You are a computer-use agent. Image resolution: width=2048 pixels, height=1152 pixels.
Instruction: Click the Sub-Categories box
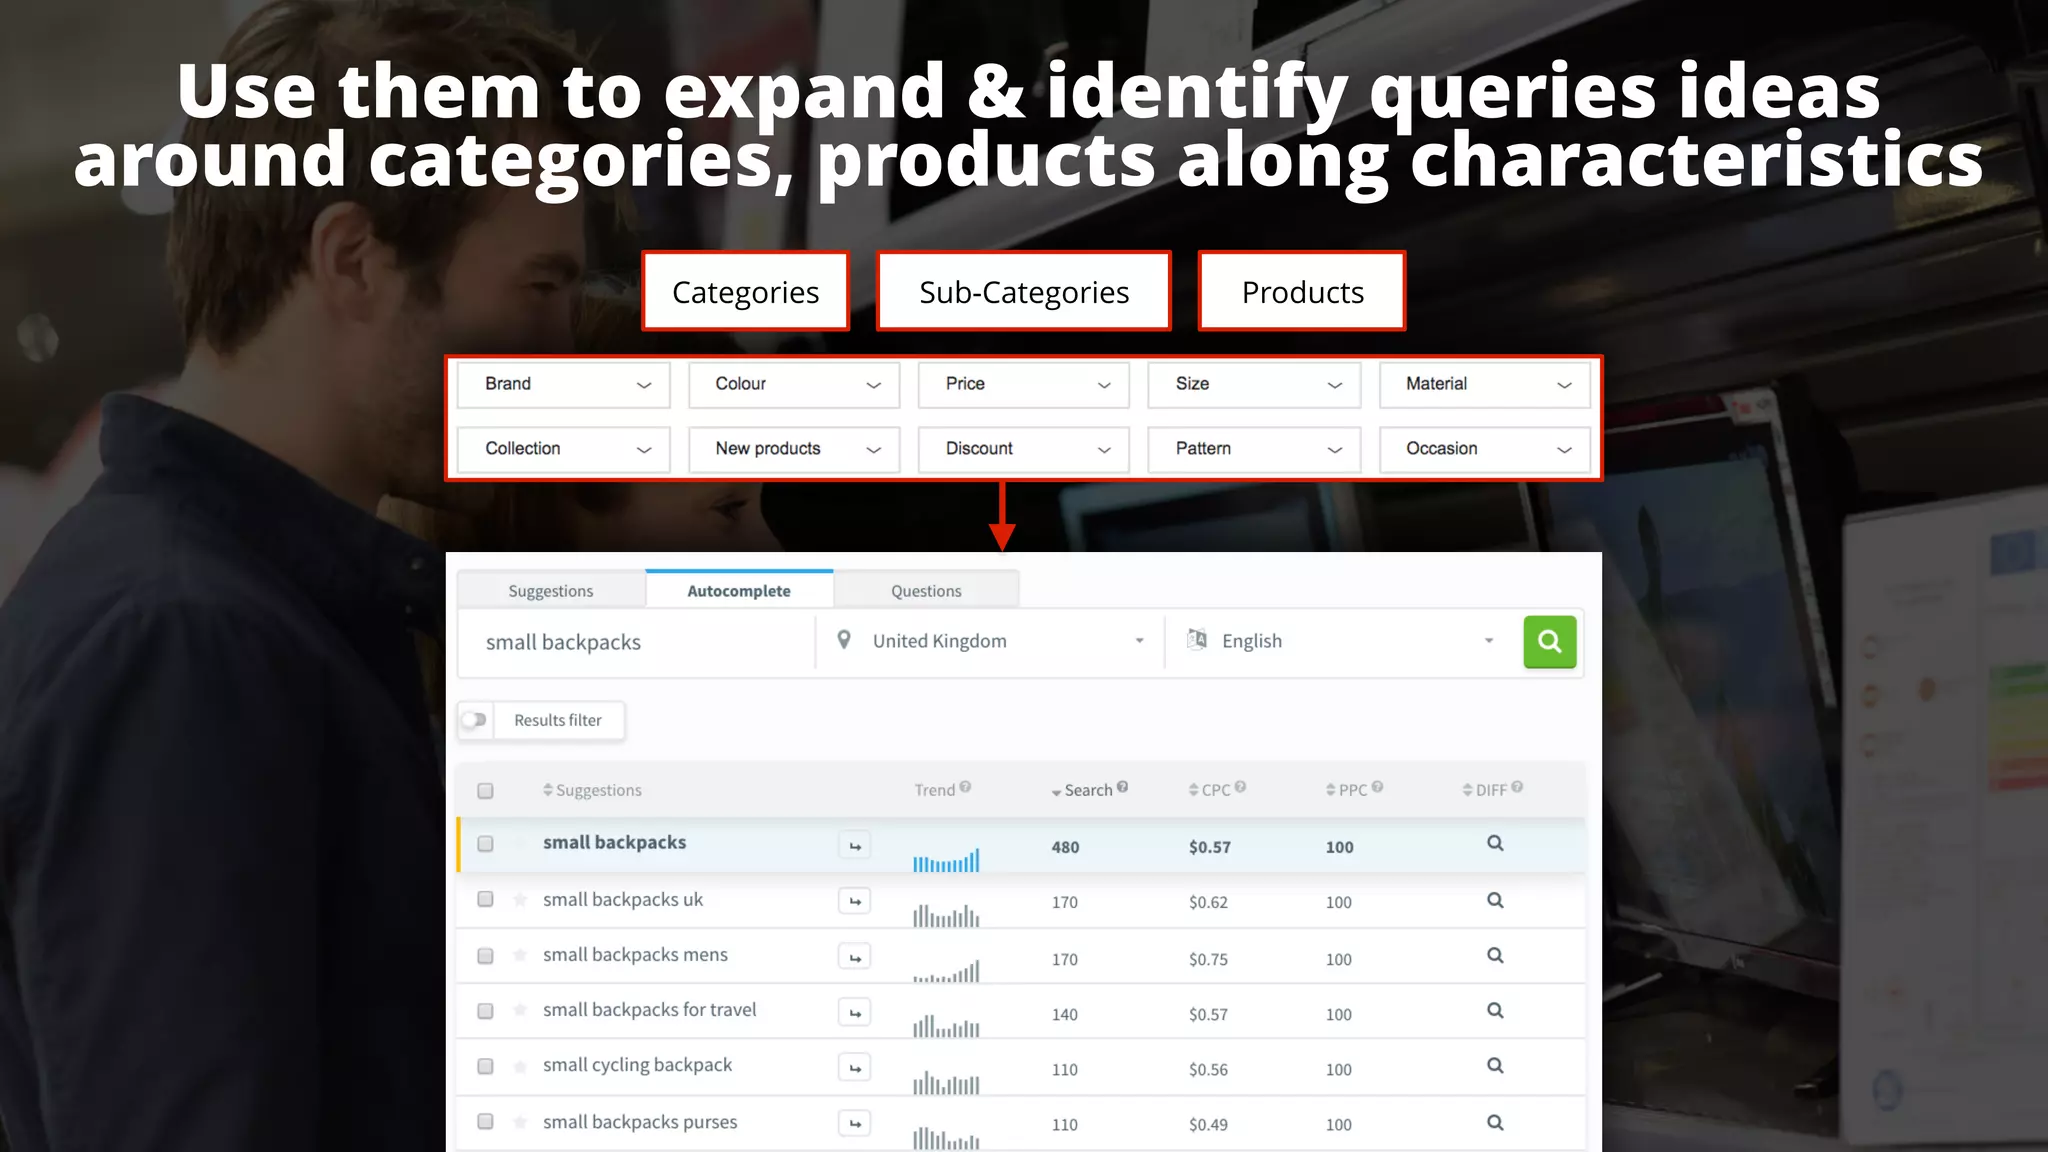[x=1024, y=291]
